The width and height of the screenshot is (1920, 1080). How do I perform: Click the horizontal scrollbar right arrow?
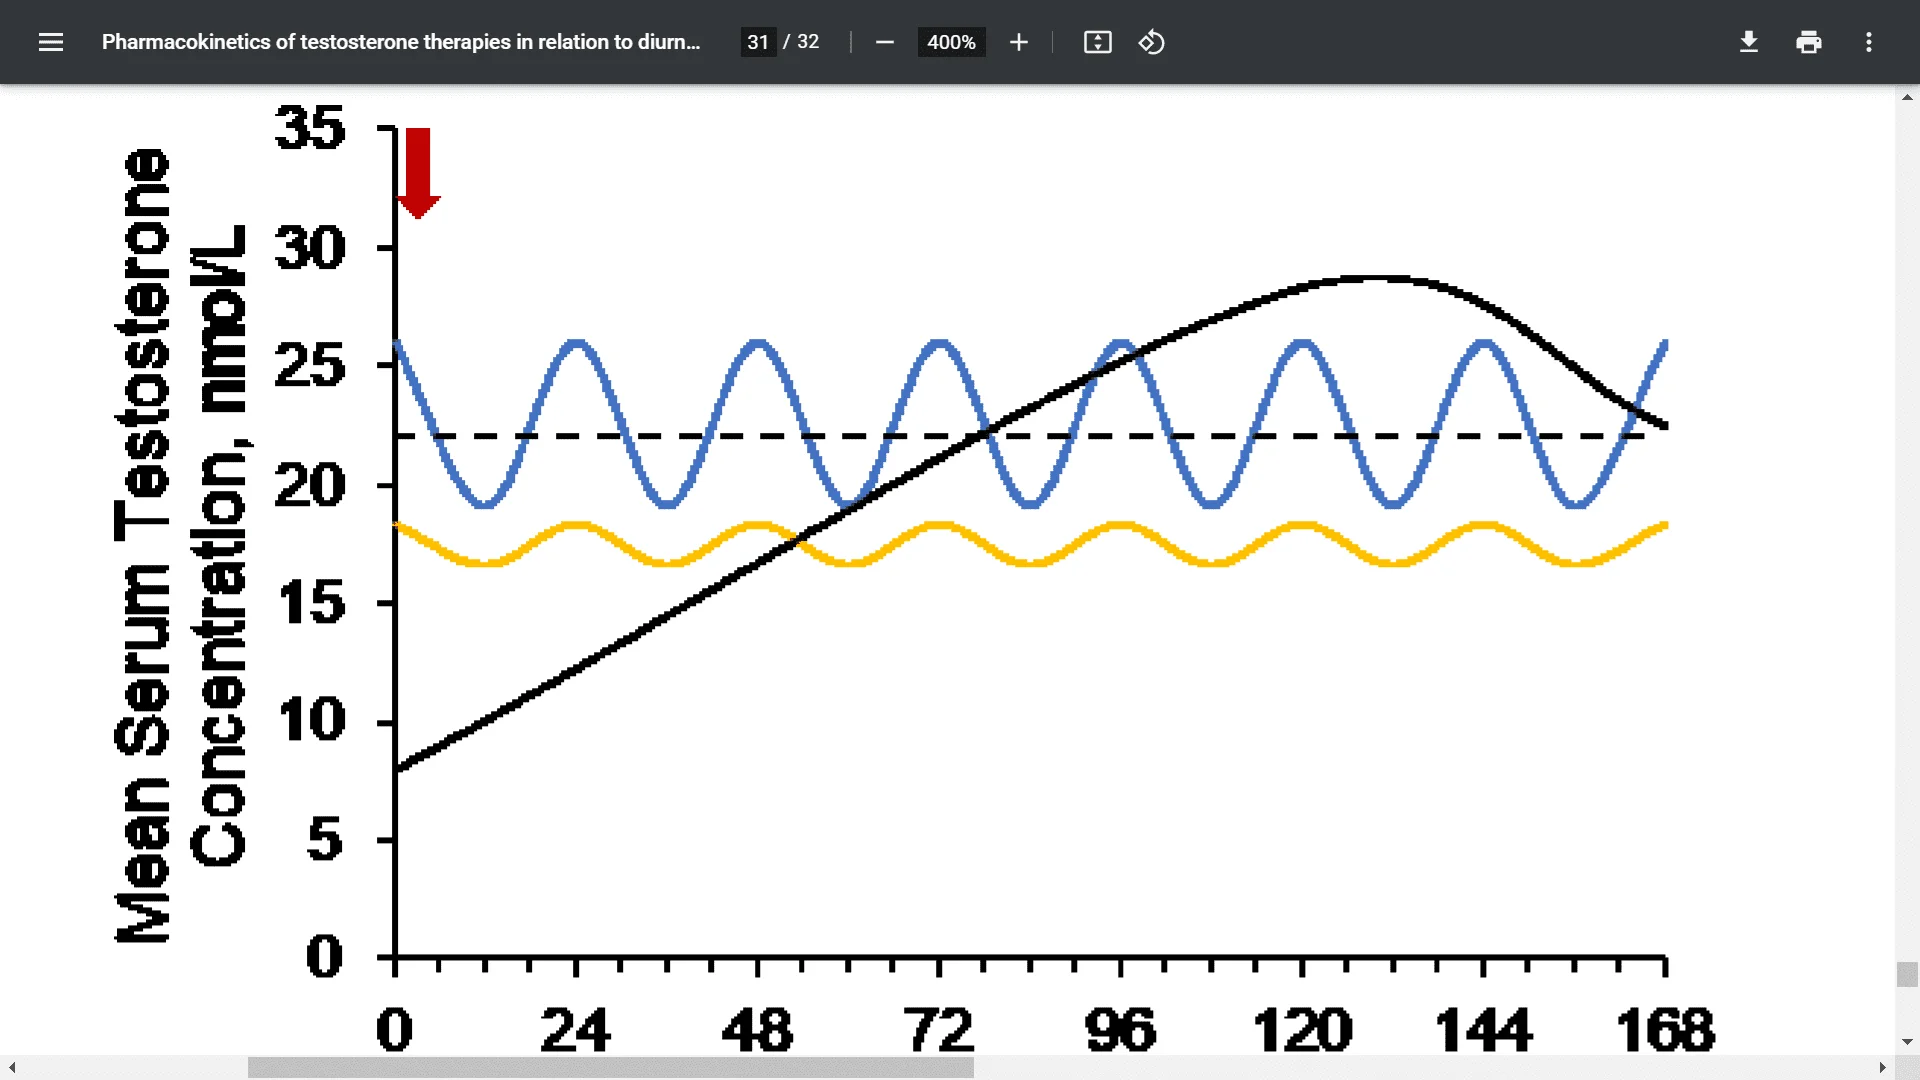[x=1882, y=1068]
